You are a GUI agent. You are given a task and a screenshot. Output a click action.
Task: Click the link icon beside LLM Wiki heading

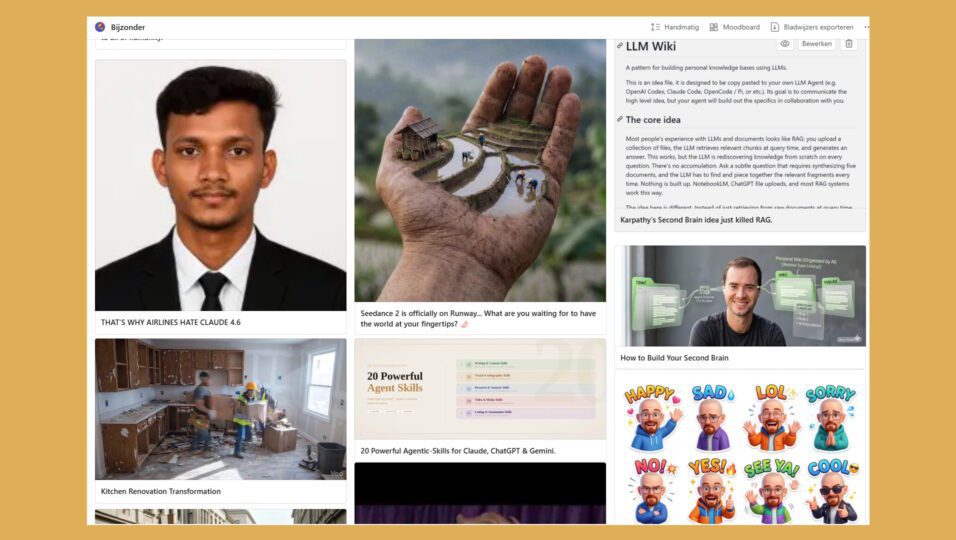[619, 46]
